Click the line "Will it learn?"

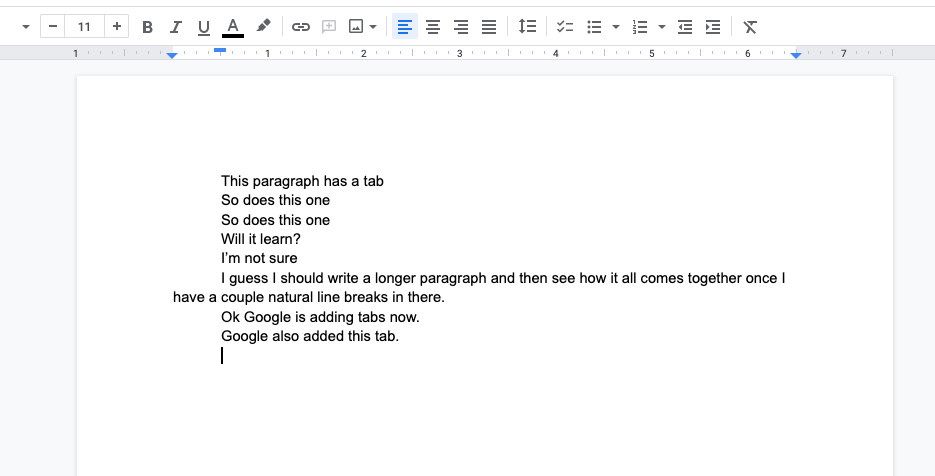pyautogui.click(x=261, y=239)
